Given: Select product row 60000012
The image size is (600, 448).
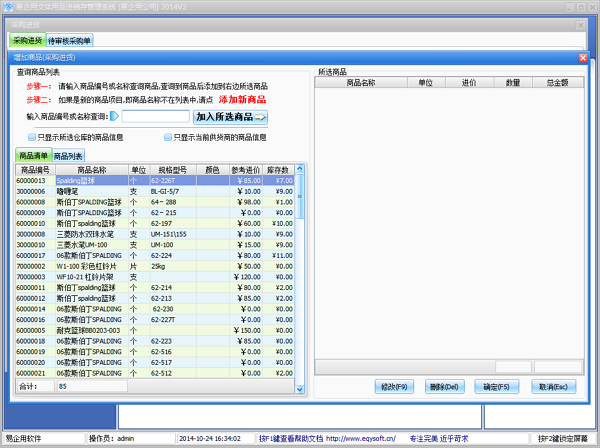Looking at the screenshot, I should coord(155,298).
